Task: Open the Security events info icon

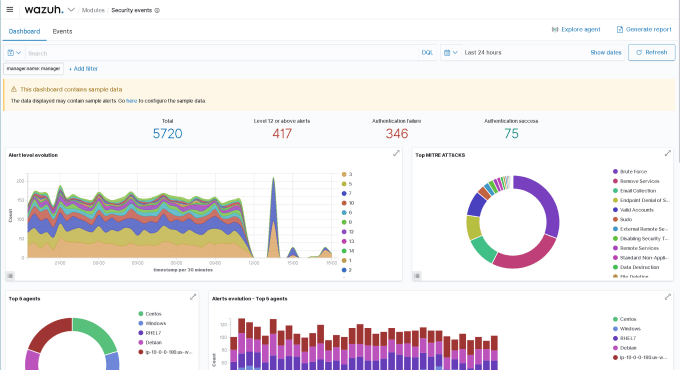Action: click(157, 10)
